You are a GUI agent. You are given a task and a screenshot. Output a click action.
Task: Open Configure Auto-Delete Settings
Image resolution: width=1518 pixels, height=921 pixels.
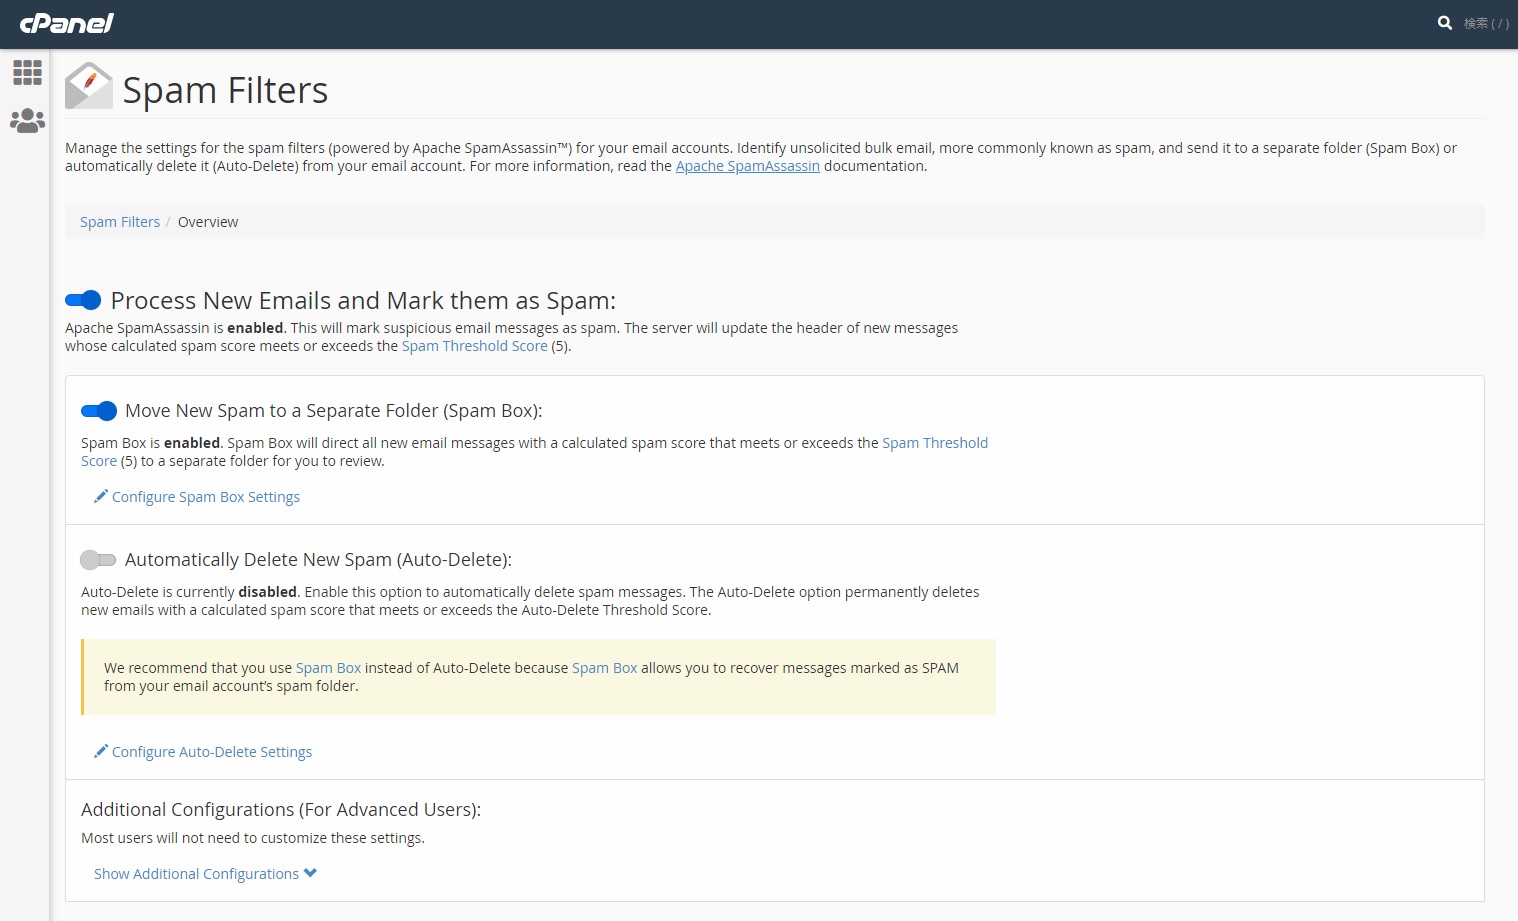point(203,752)
